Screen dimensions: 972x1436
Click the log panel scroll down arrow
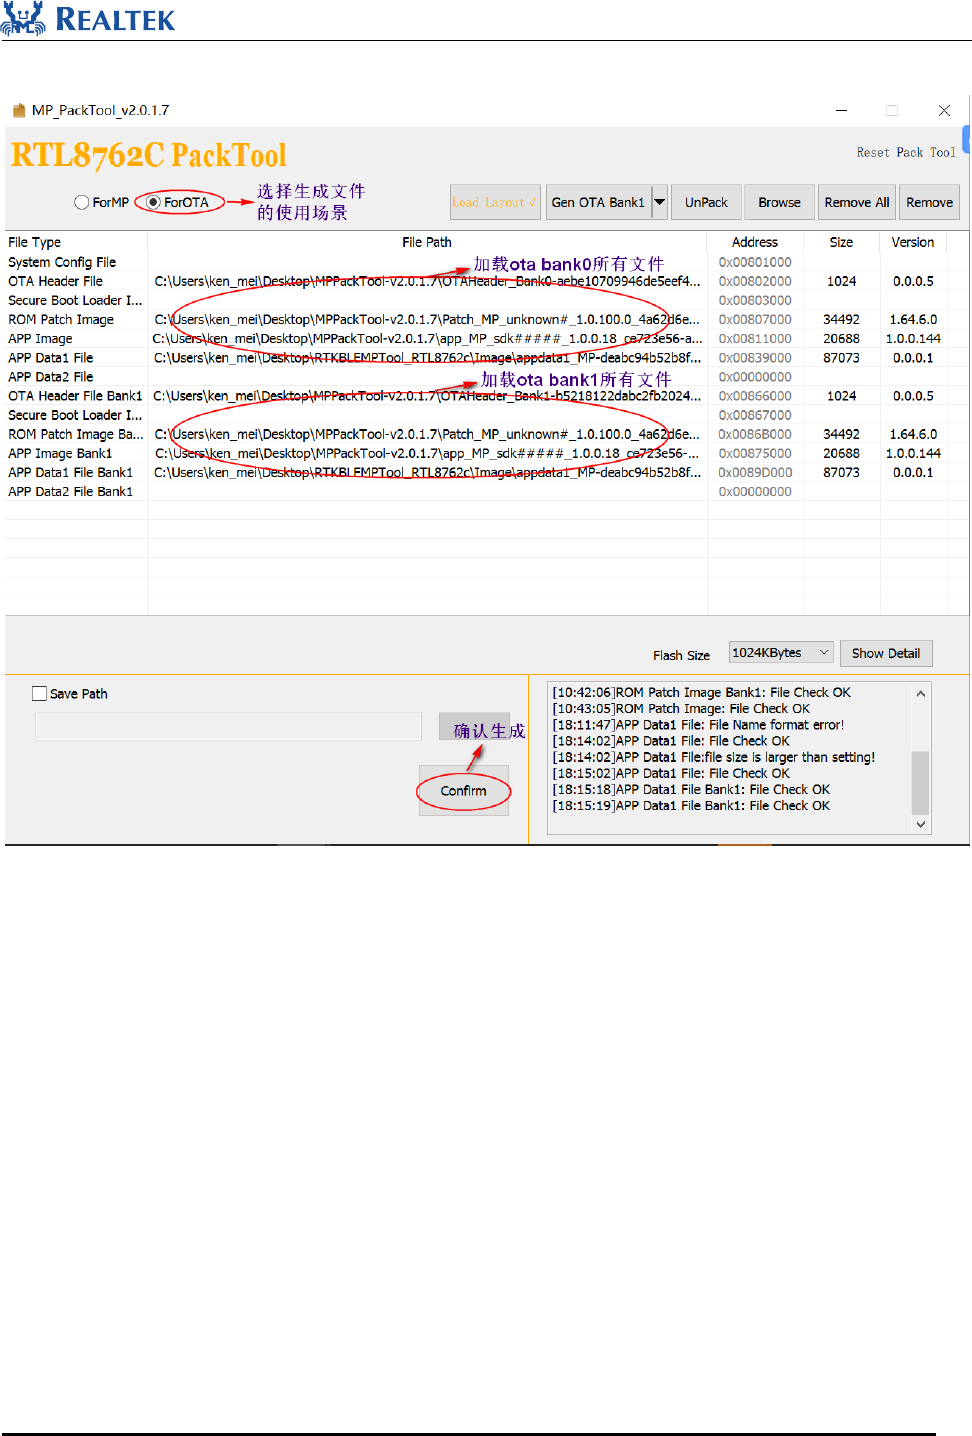pyautogui.click(x=921, y=824)
